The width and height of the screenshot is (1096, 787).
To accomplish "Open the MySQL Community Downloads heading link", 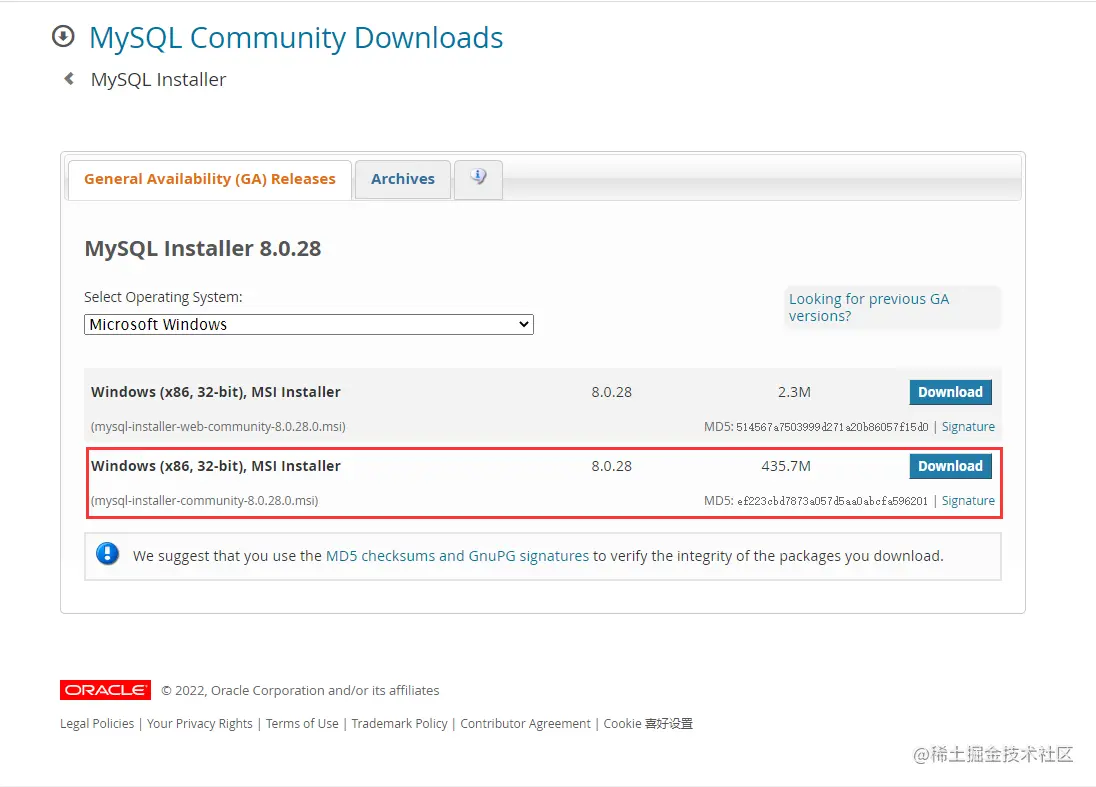I will (296, 38).
